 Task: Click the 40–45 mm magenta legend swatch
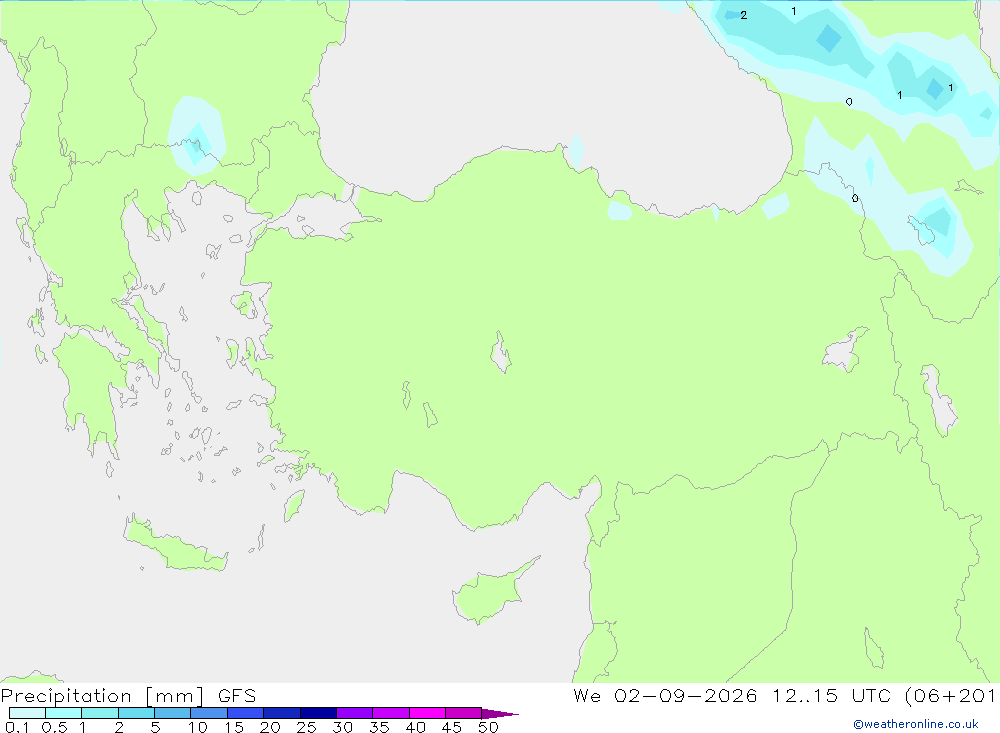pyautogui.click(x=427, y=713)
